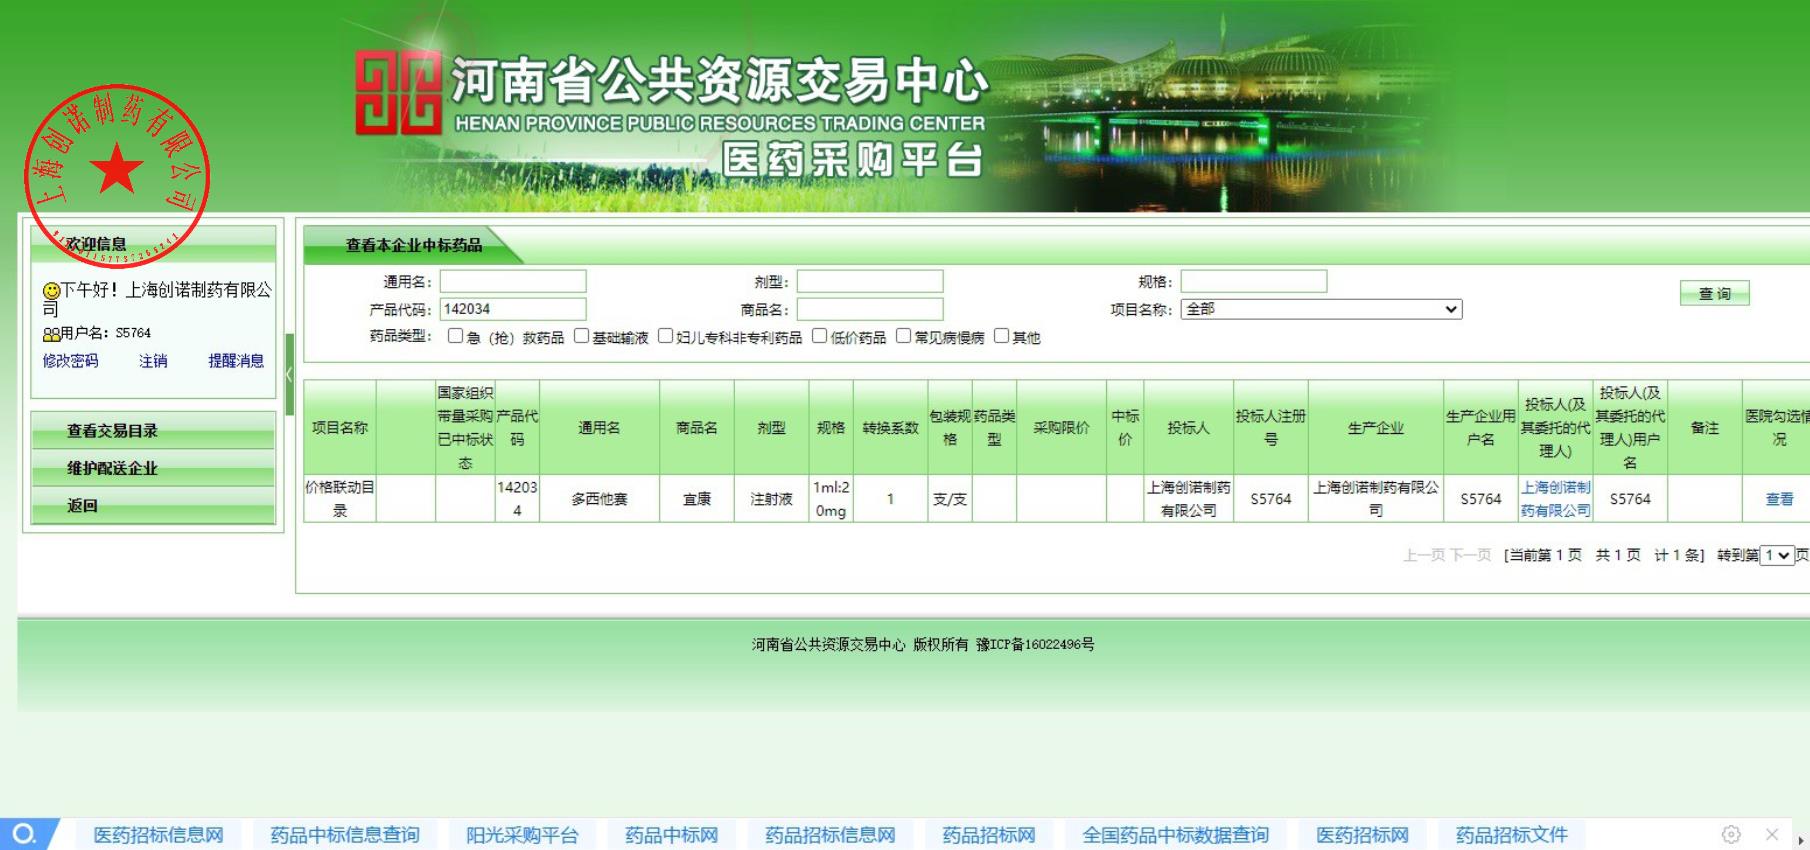Tick the 急(抢)救药品 checkbox
The image size is (1810, 850).
(x=456, y=336)
